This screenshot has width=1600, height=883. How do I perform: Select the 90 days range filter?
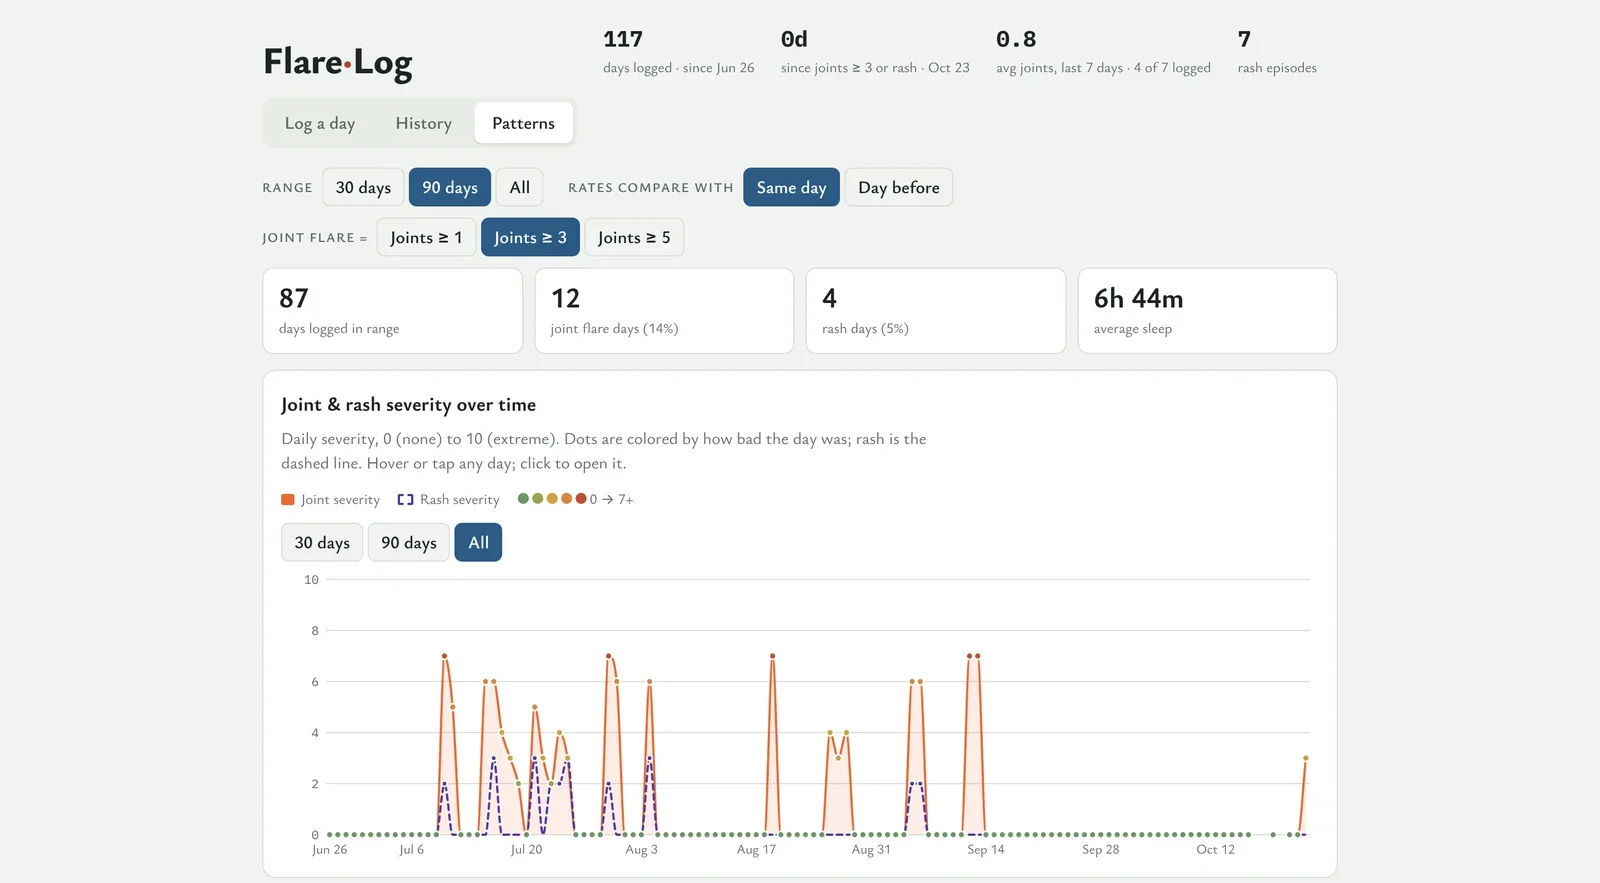[x=450, y=187]
